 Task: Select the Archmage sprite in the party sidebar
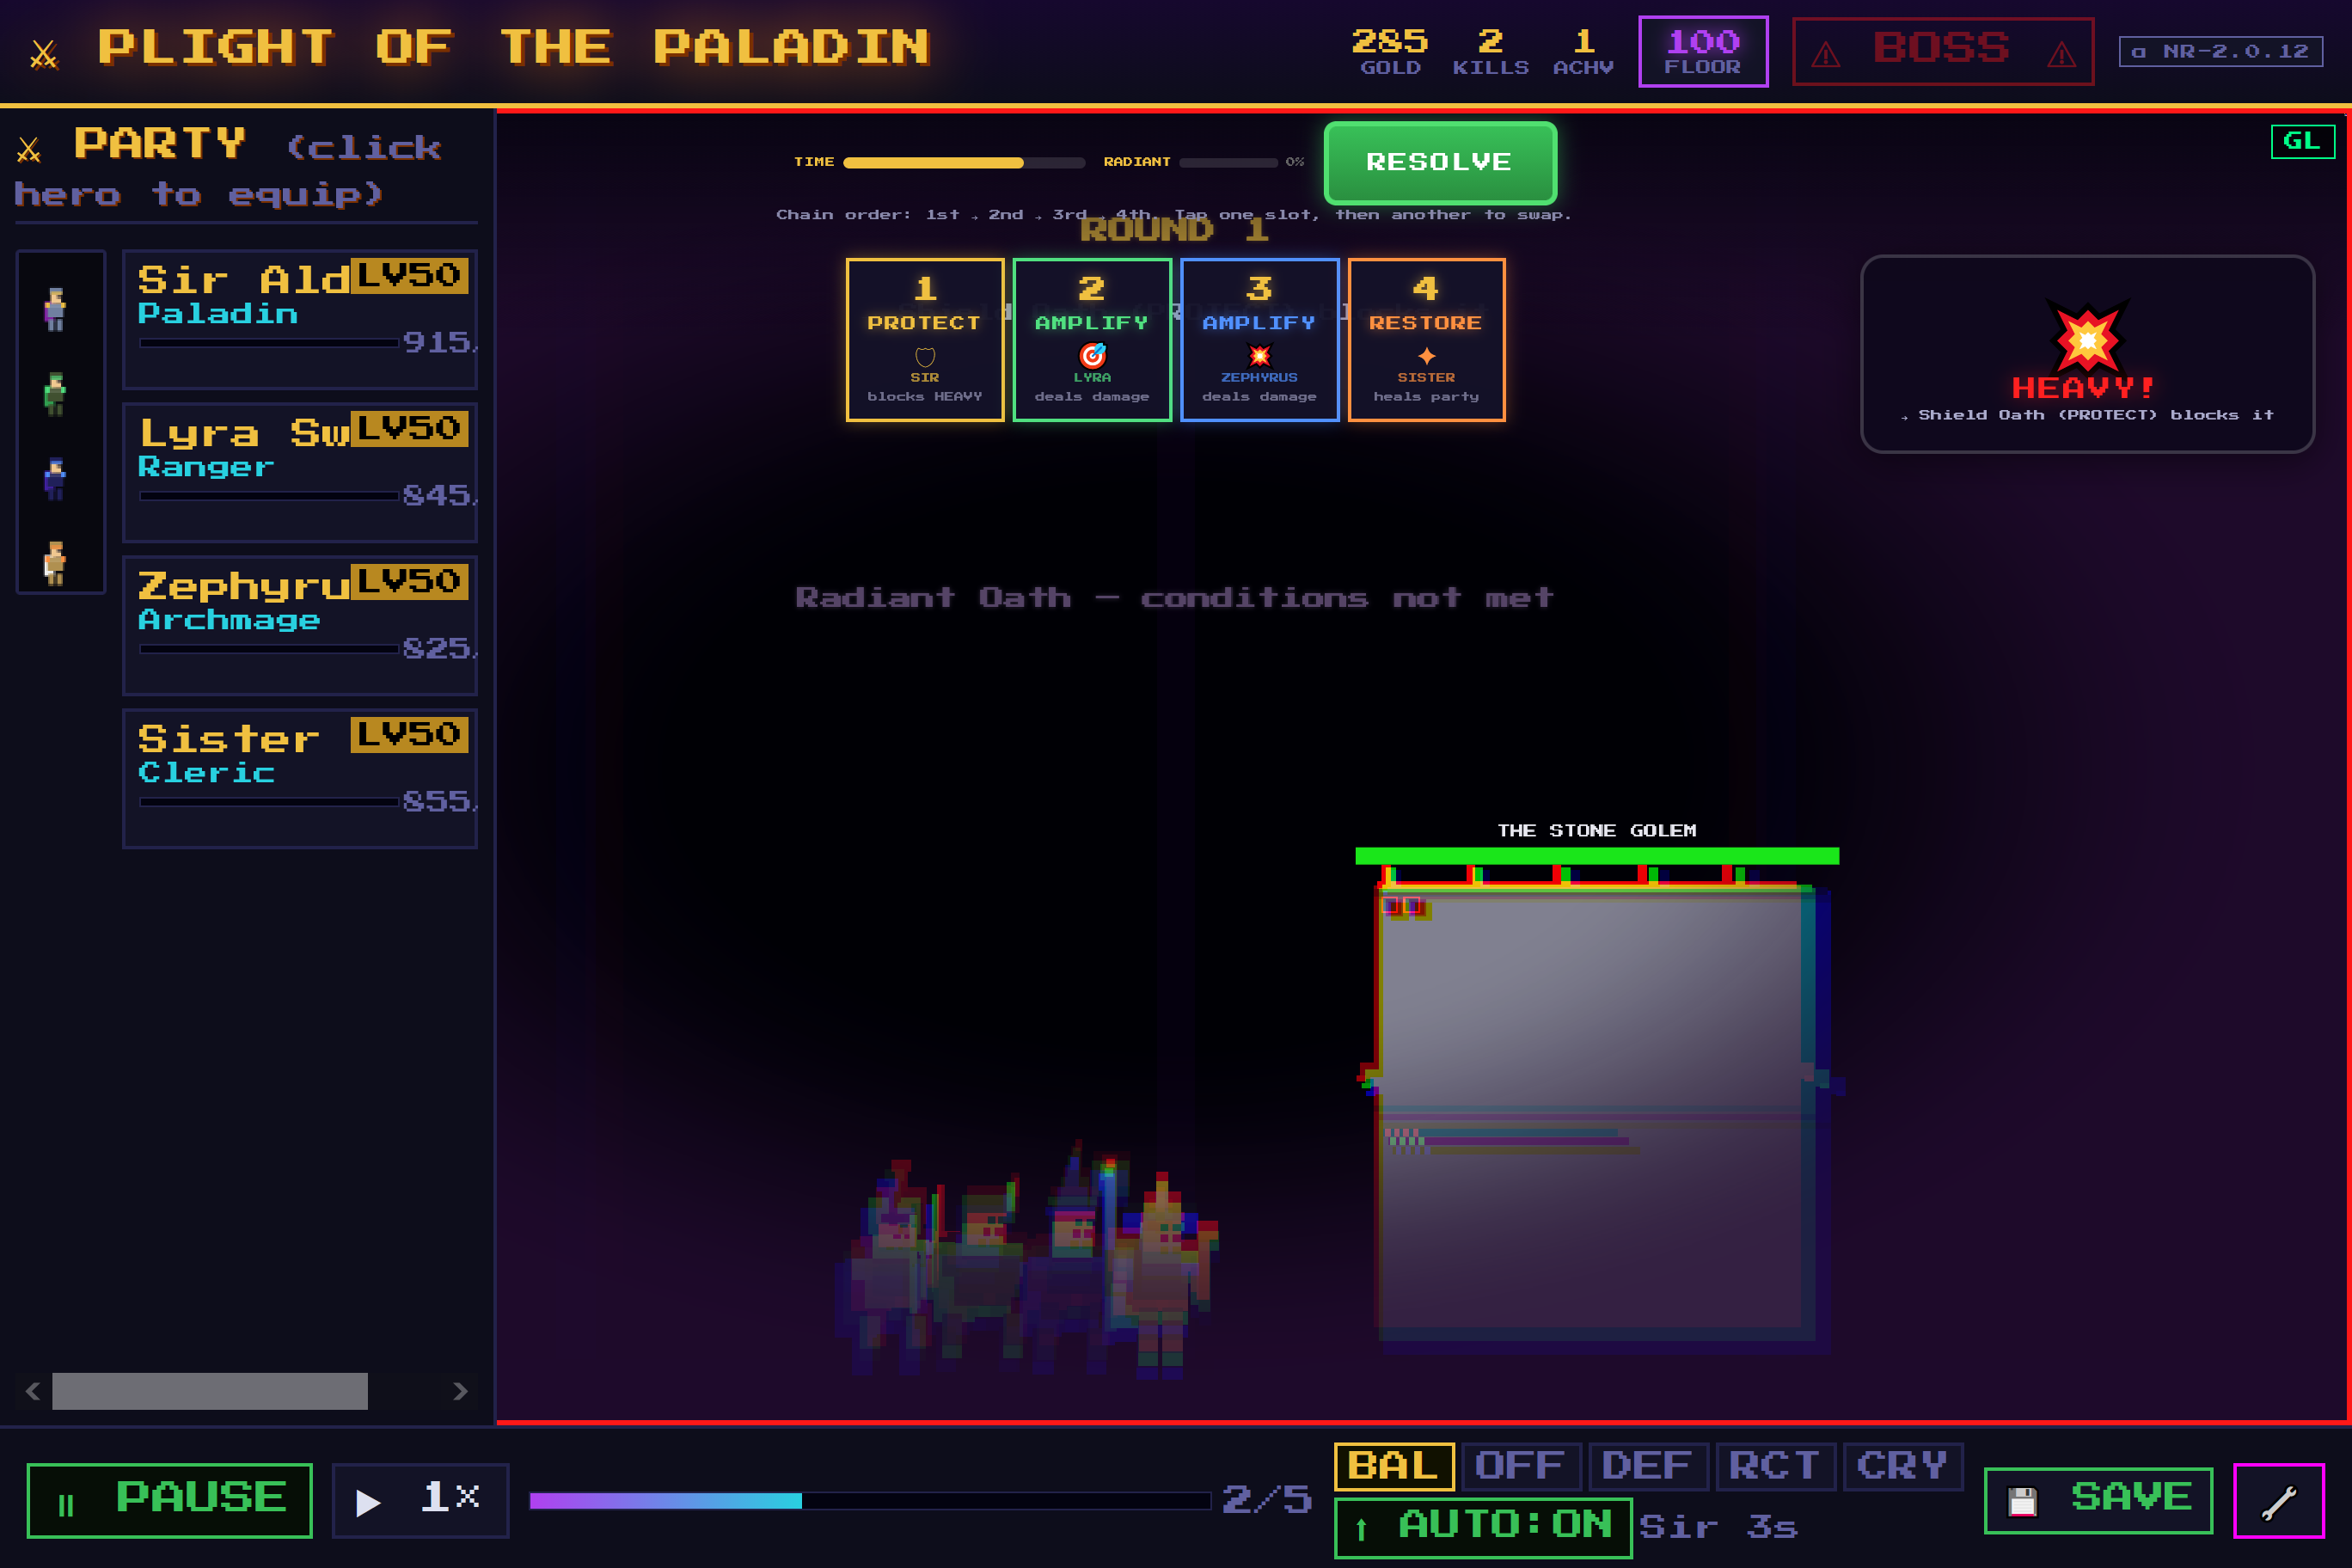point(57,477)
